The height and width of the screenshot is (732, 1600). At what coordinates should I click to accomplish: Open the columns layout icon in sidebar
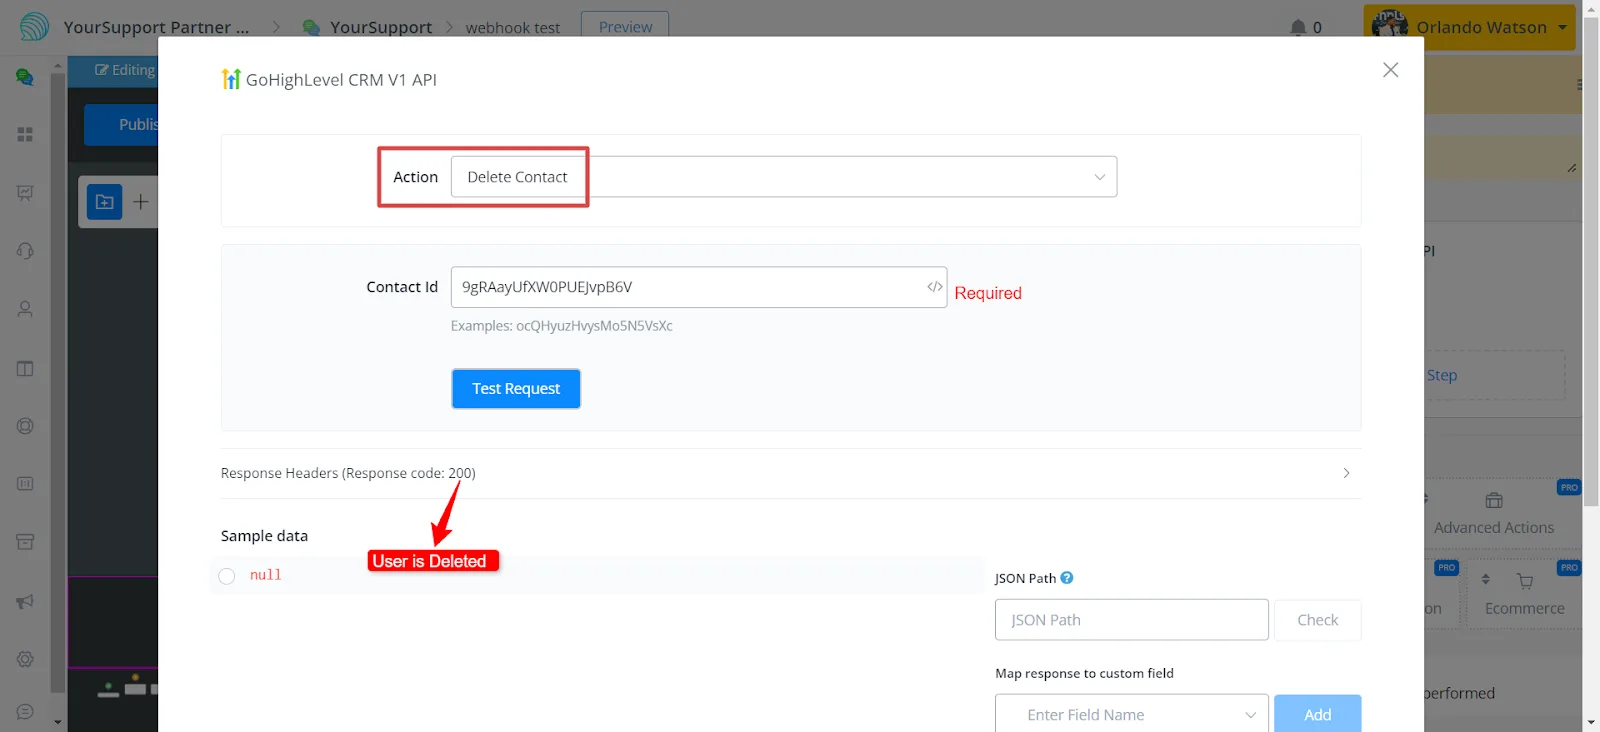tap(25, 369)
